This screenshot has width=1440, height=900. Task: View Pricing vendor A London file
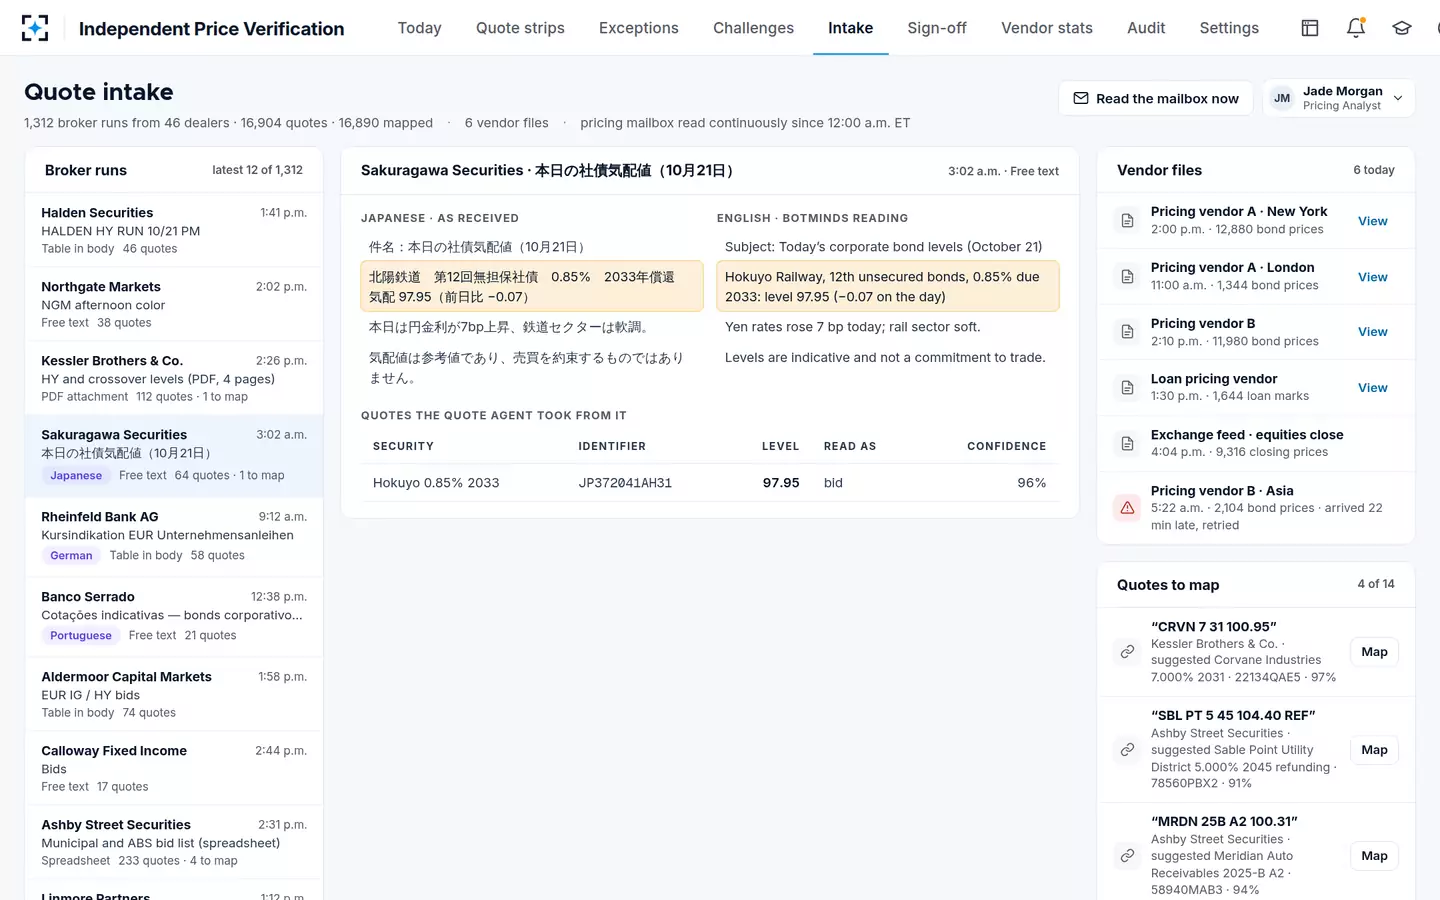tap(1372, 277)
